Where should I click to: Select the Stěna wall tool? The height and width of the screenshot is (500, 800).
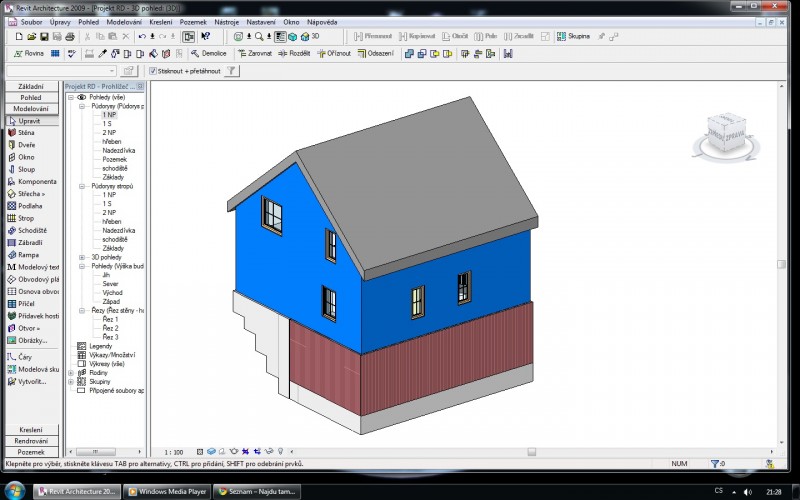click(26, 132)
